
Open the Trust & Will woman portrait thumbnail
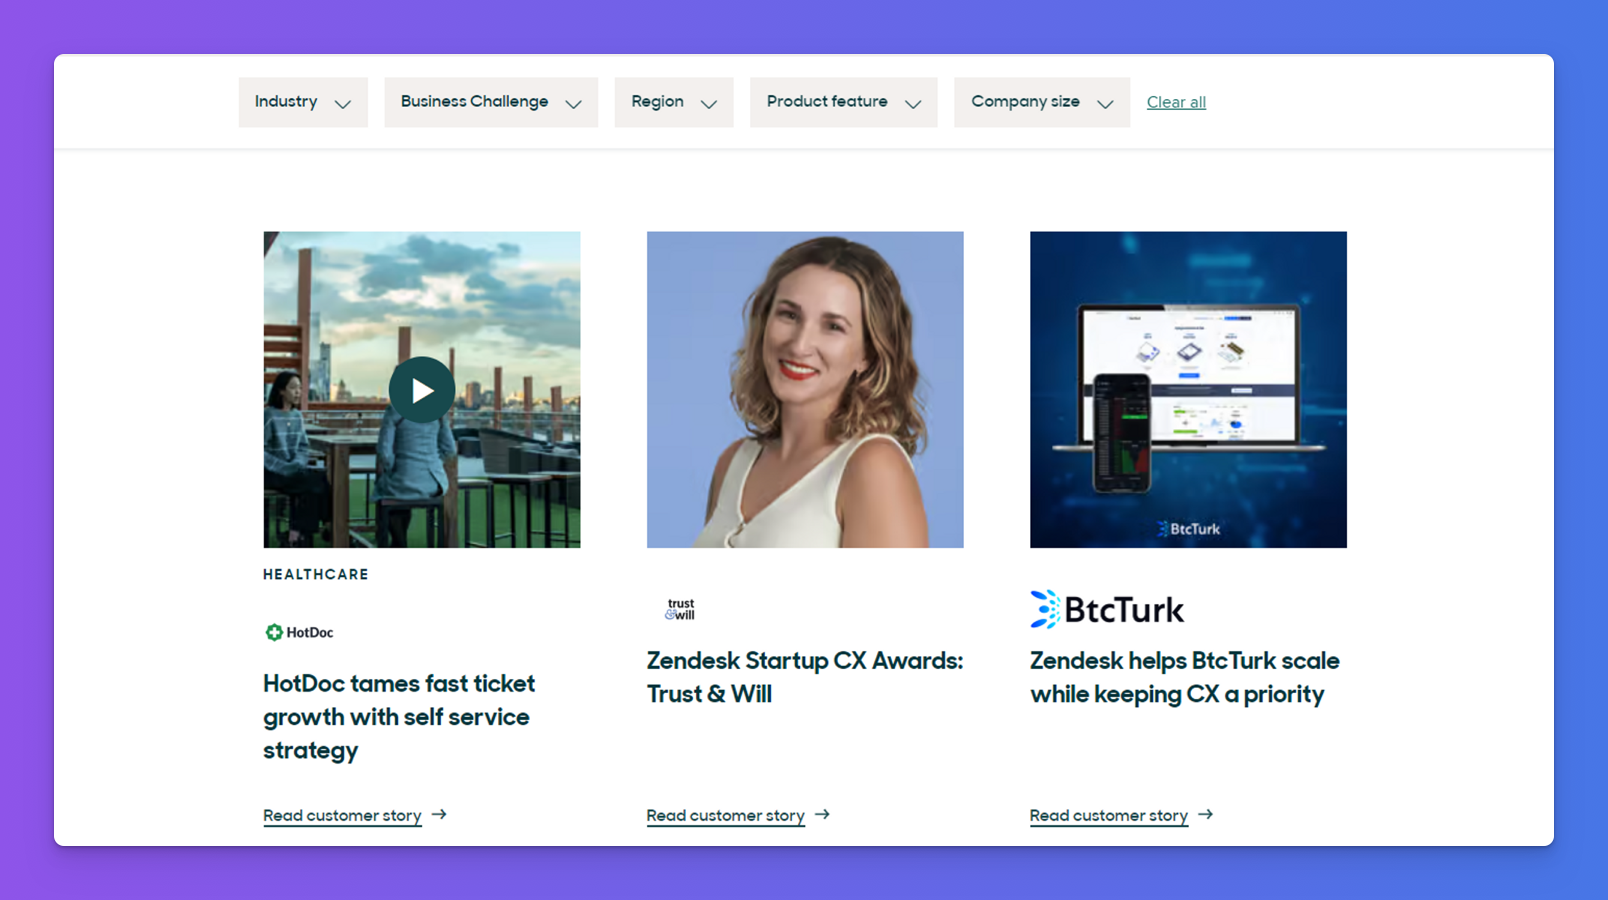click(805, 390)
